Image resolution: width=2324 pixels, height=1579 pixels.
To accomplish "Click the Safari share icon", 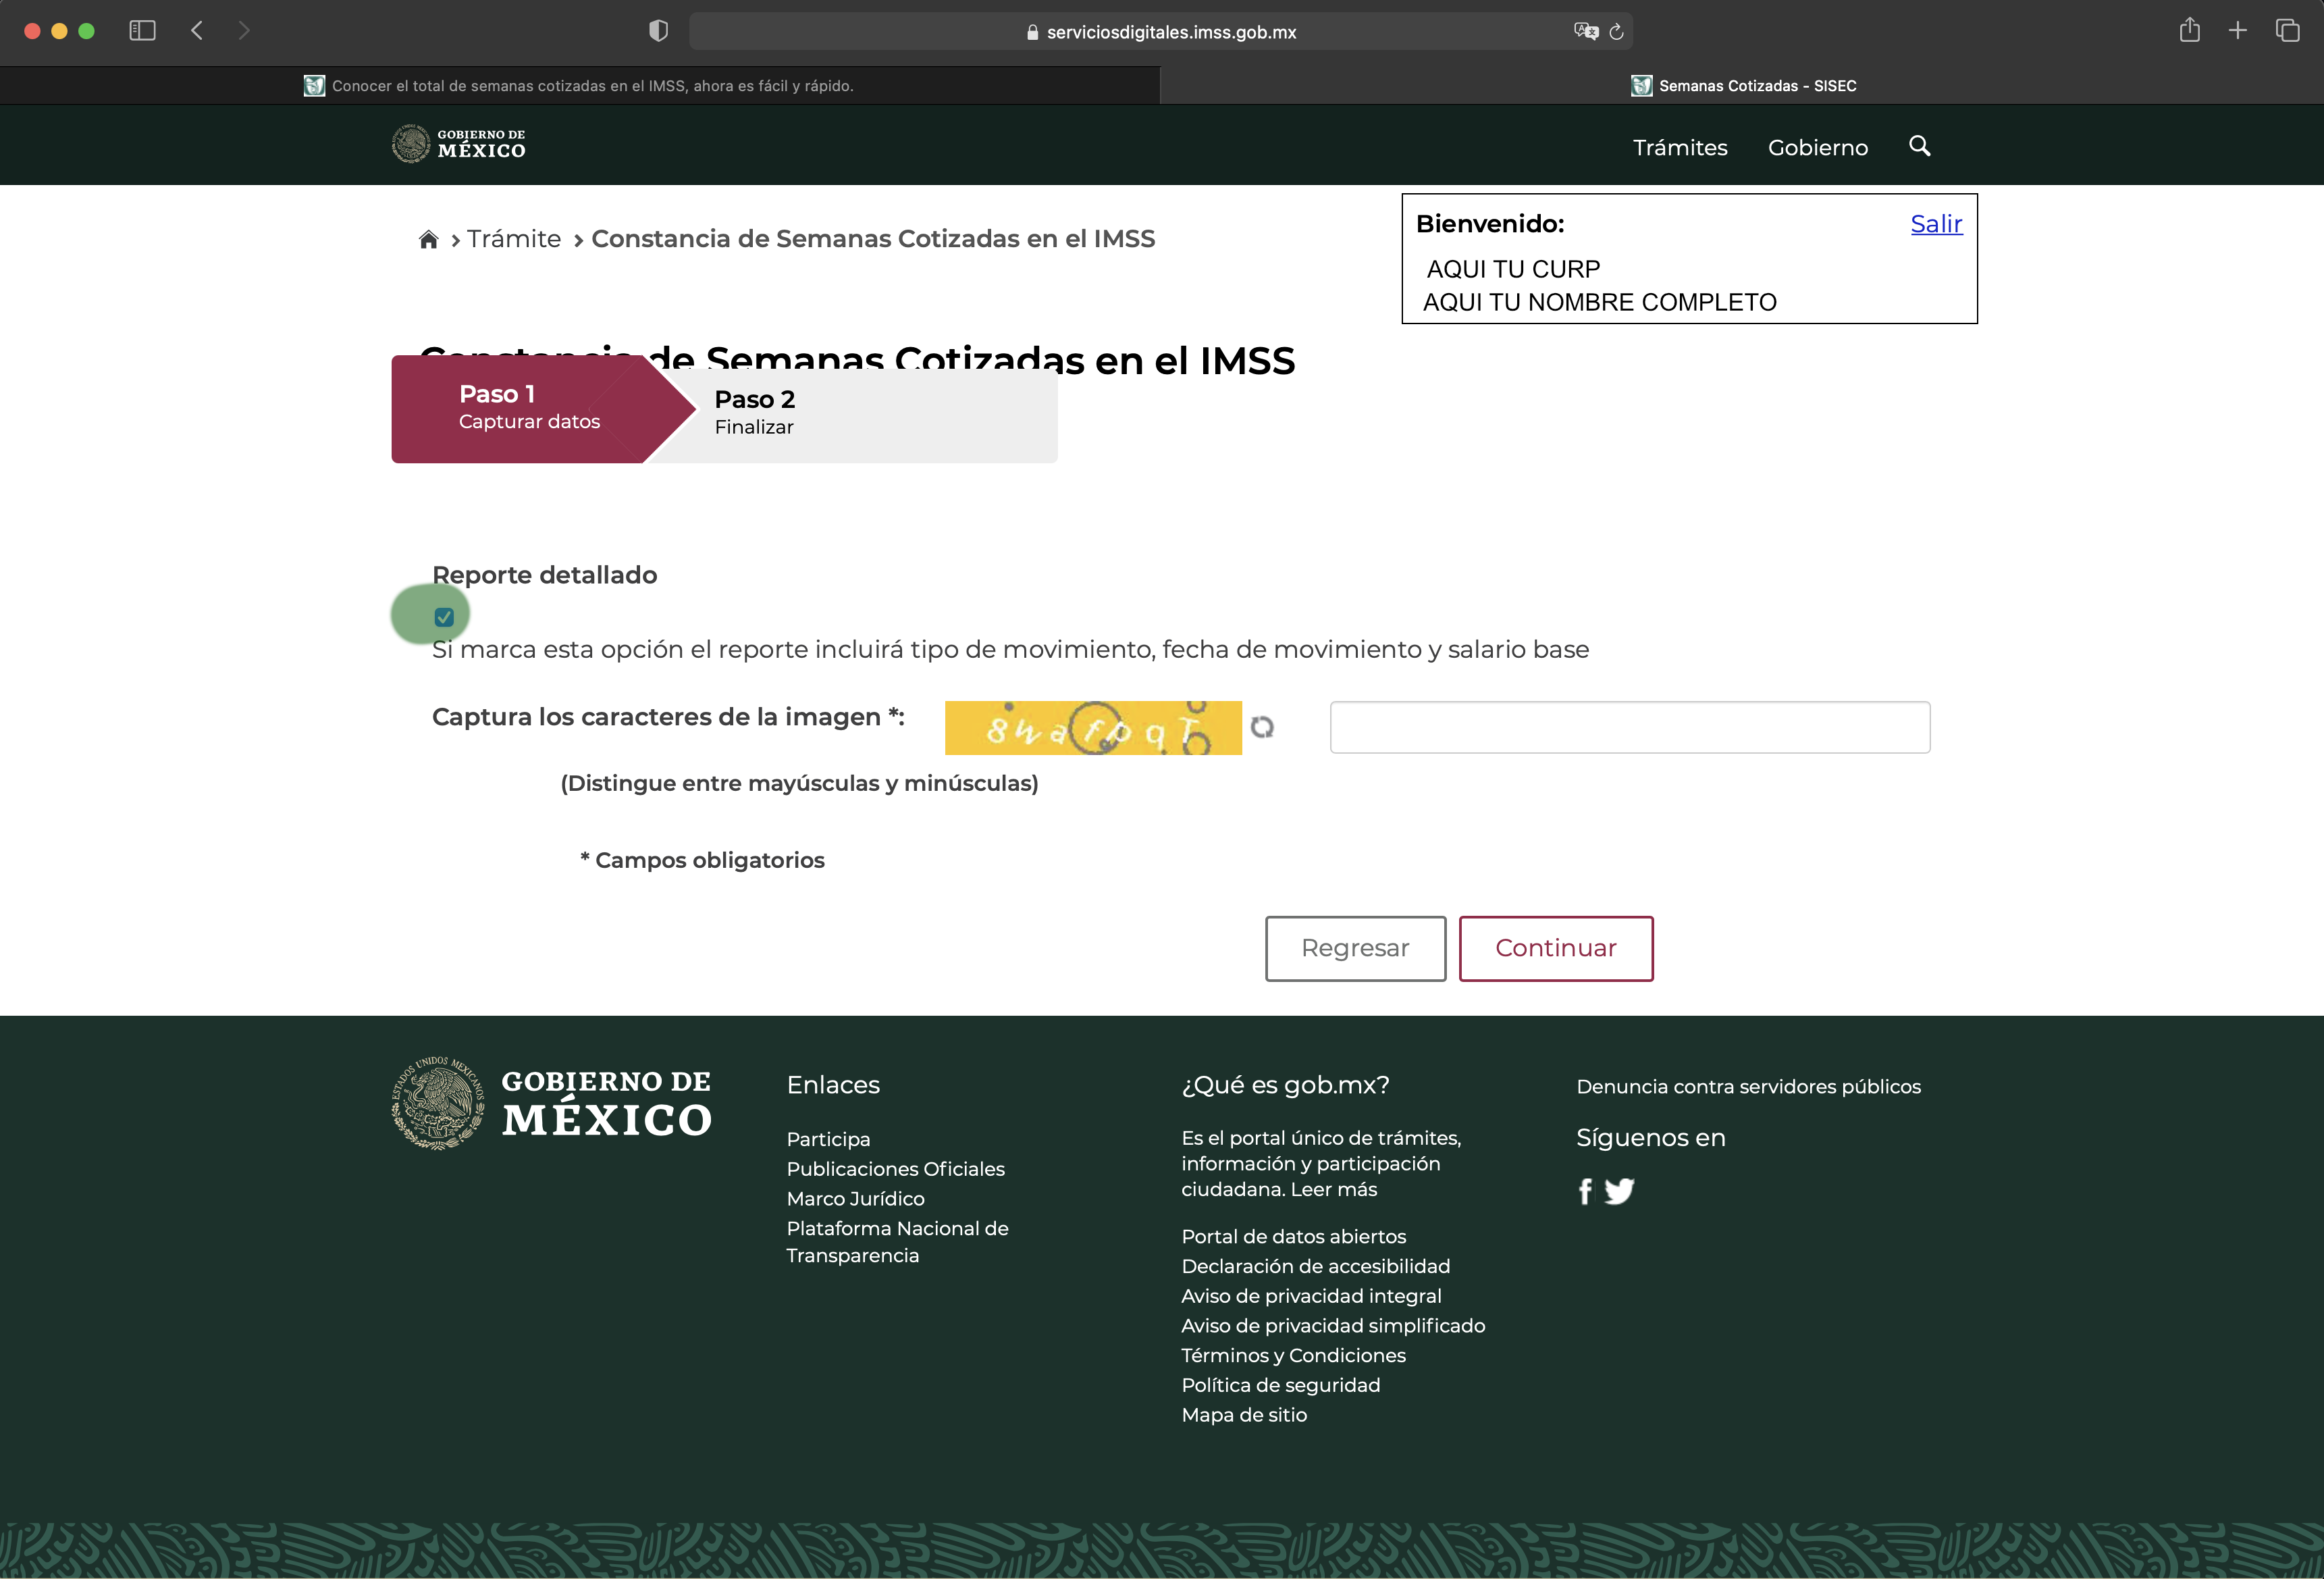I will [2189, 31].
